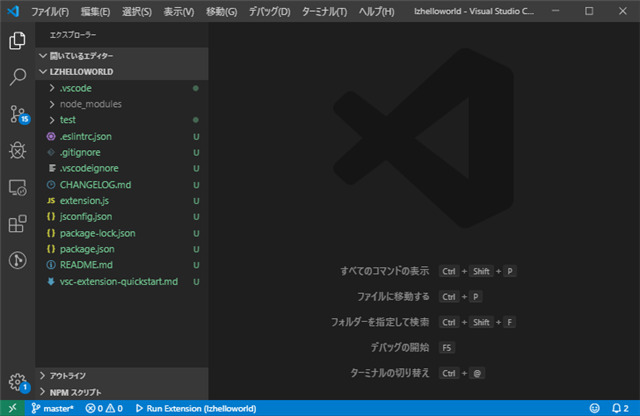Expand the test folder
The width and height of the screenshot is (640, 416).
pyautogui.click(x=122, y=120)
